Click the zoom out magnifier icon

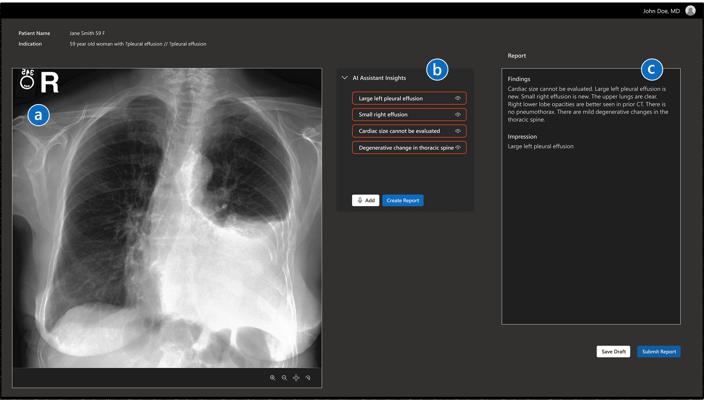click(284, 378)
